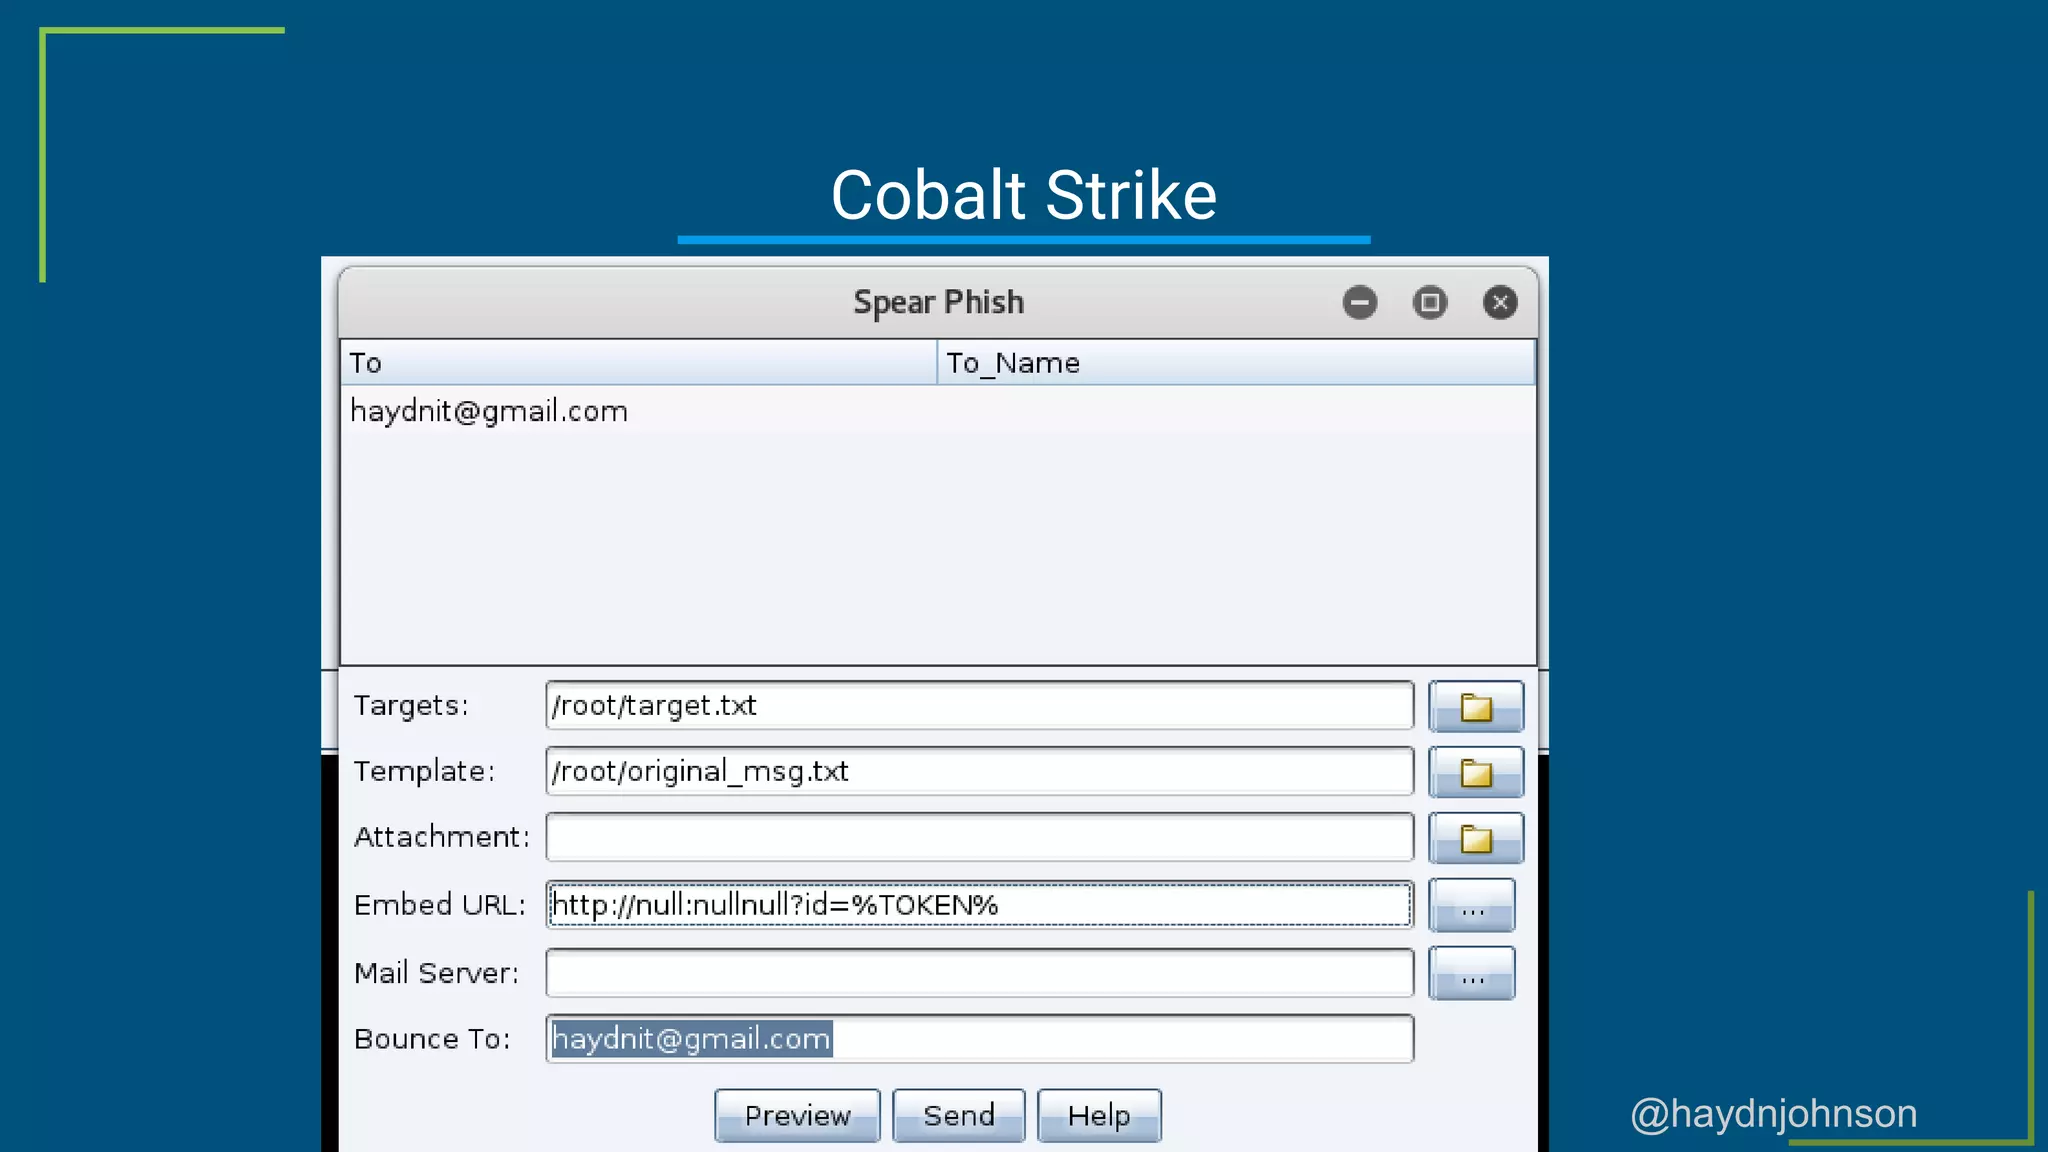Click the empty Mail Server field
The image size is (2048, 1152).
[980, 973]
